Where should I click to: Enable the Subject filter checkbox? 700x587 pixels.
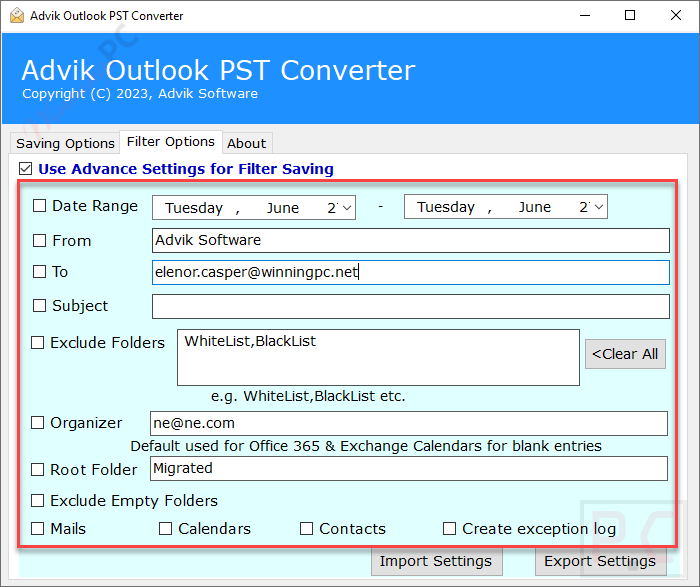[x=39, y=306]
